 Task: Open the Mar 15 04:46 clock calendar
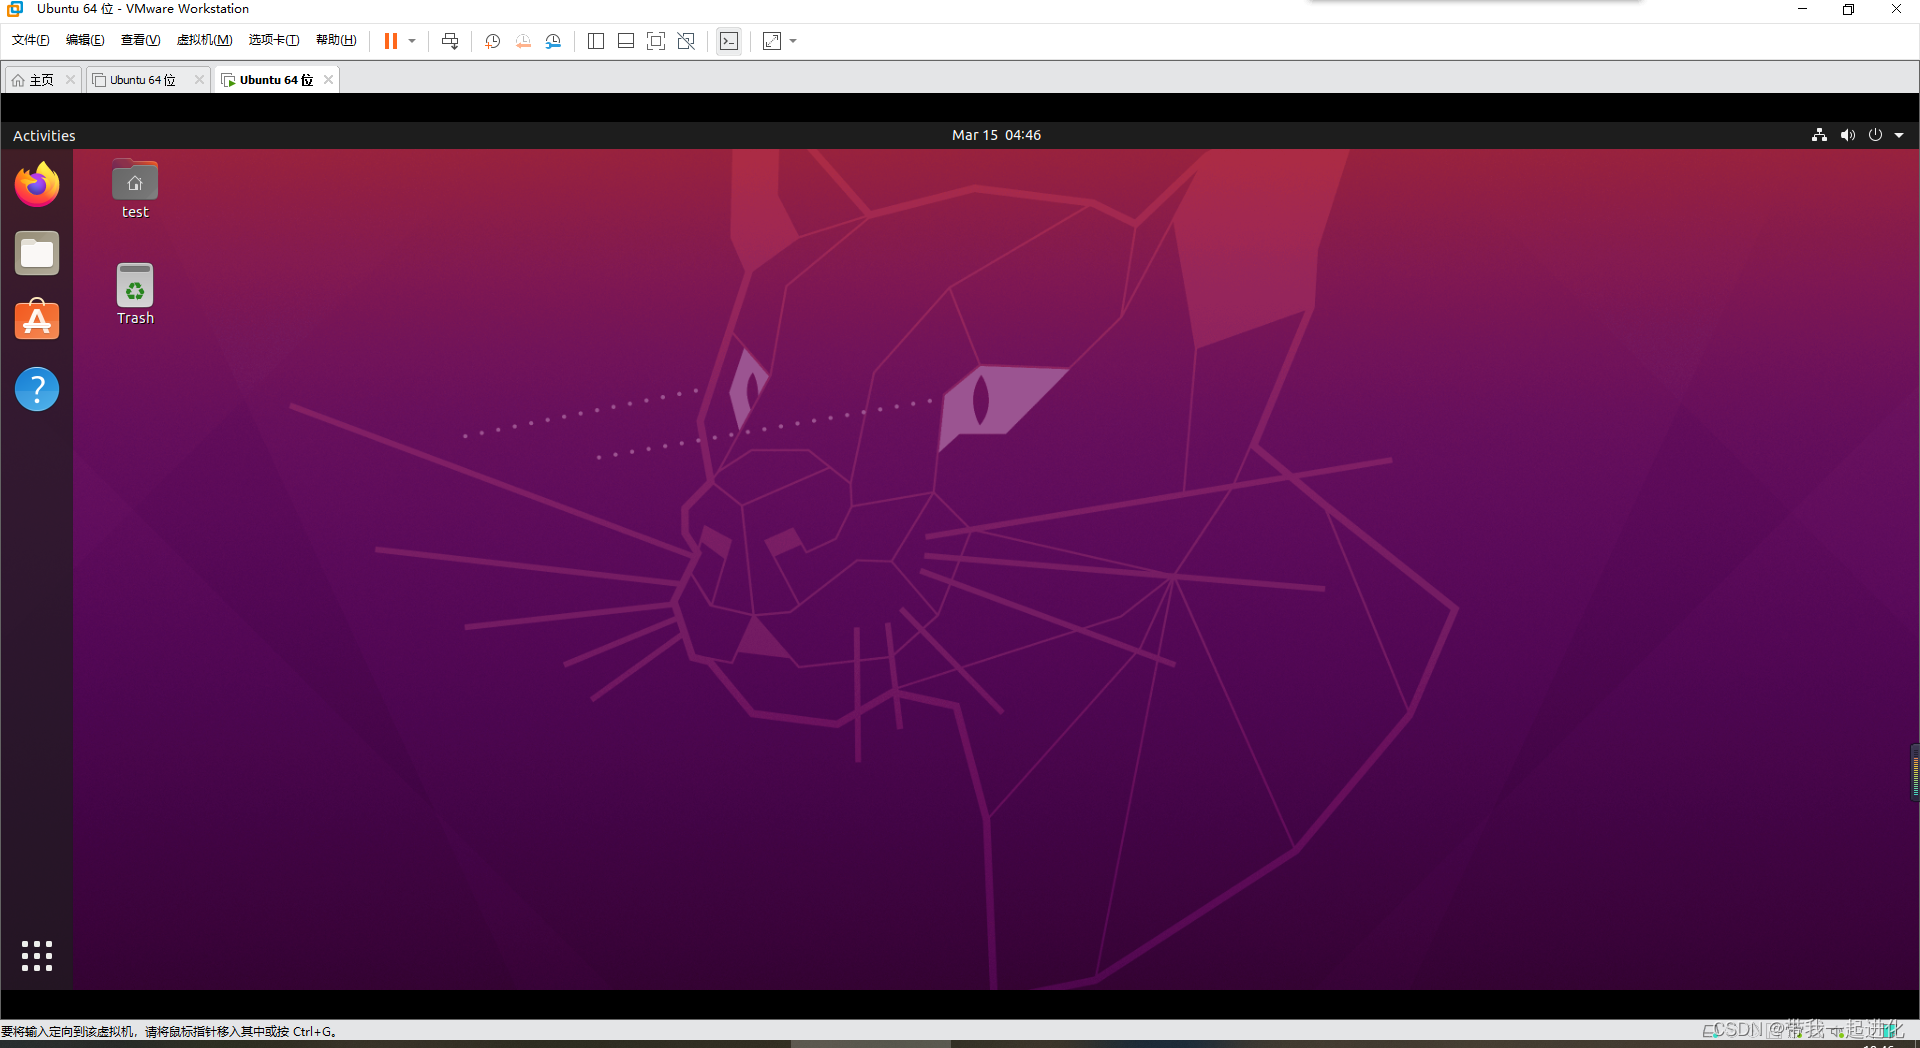pos(996,135)
